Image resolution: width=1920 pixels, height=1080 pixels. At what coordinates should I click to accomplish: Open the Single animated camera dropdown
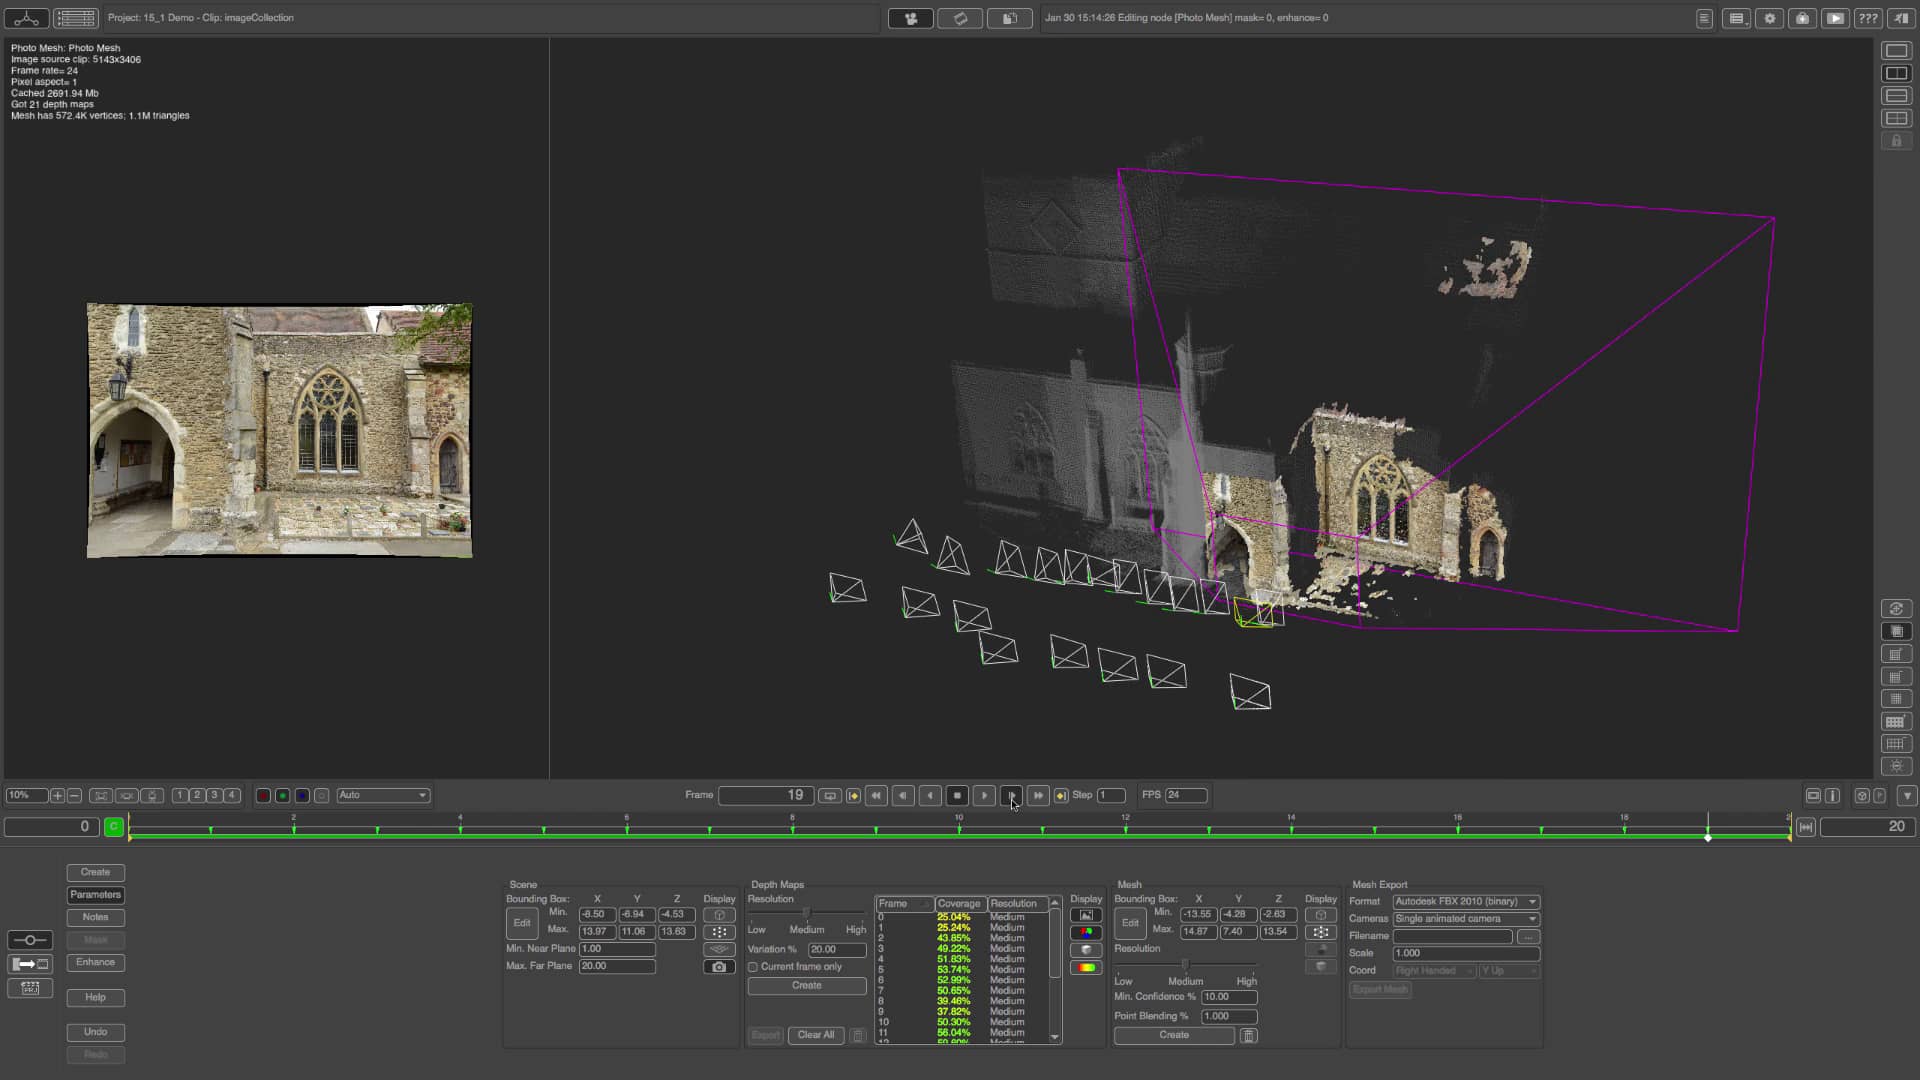[x=1464, y=918]
